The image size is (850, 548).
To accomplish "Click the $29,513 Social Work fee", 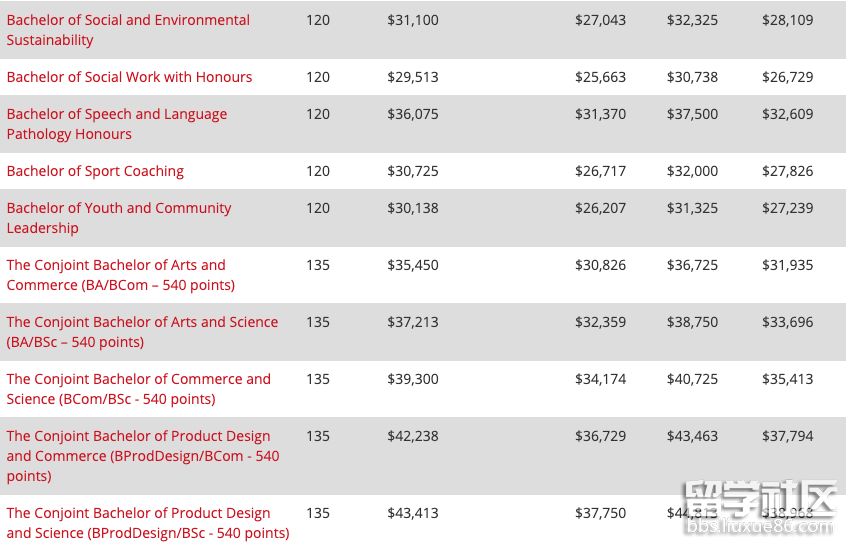I will tap(413, 77).
